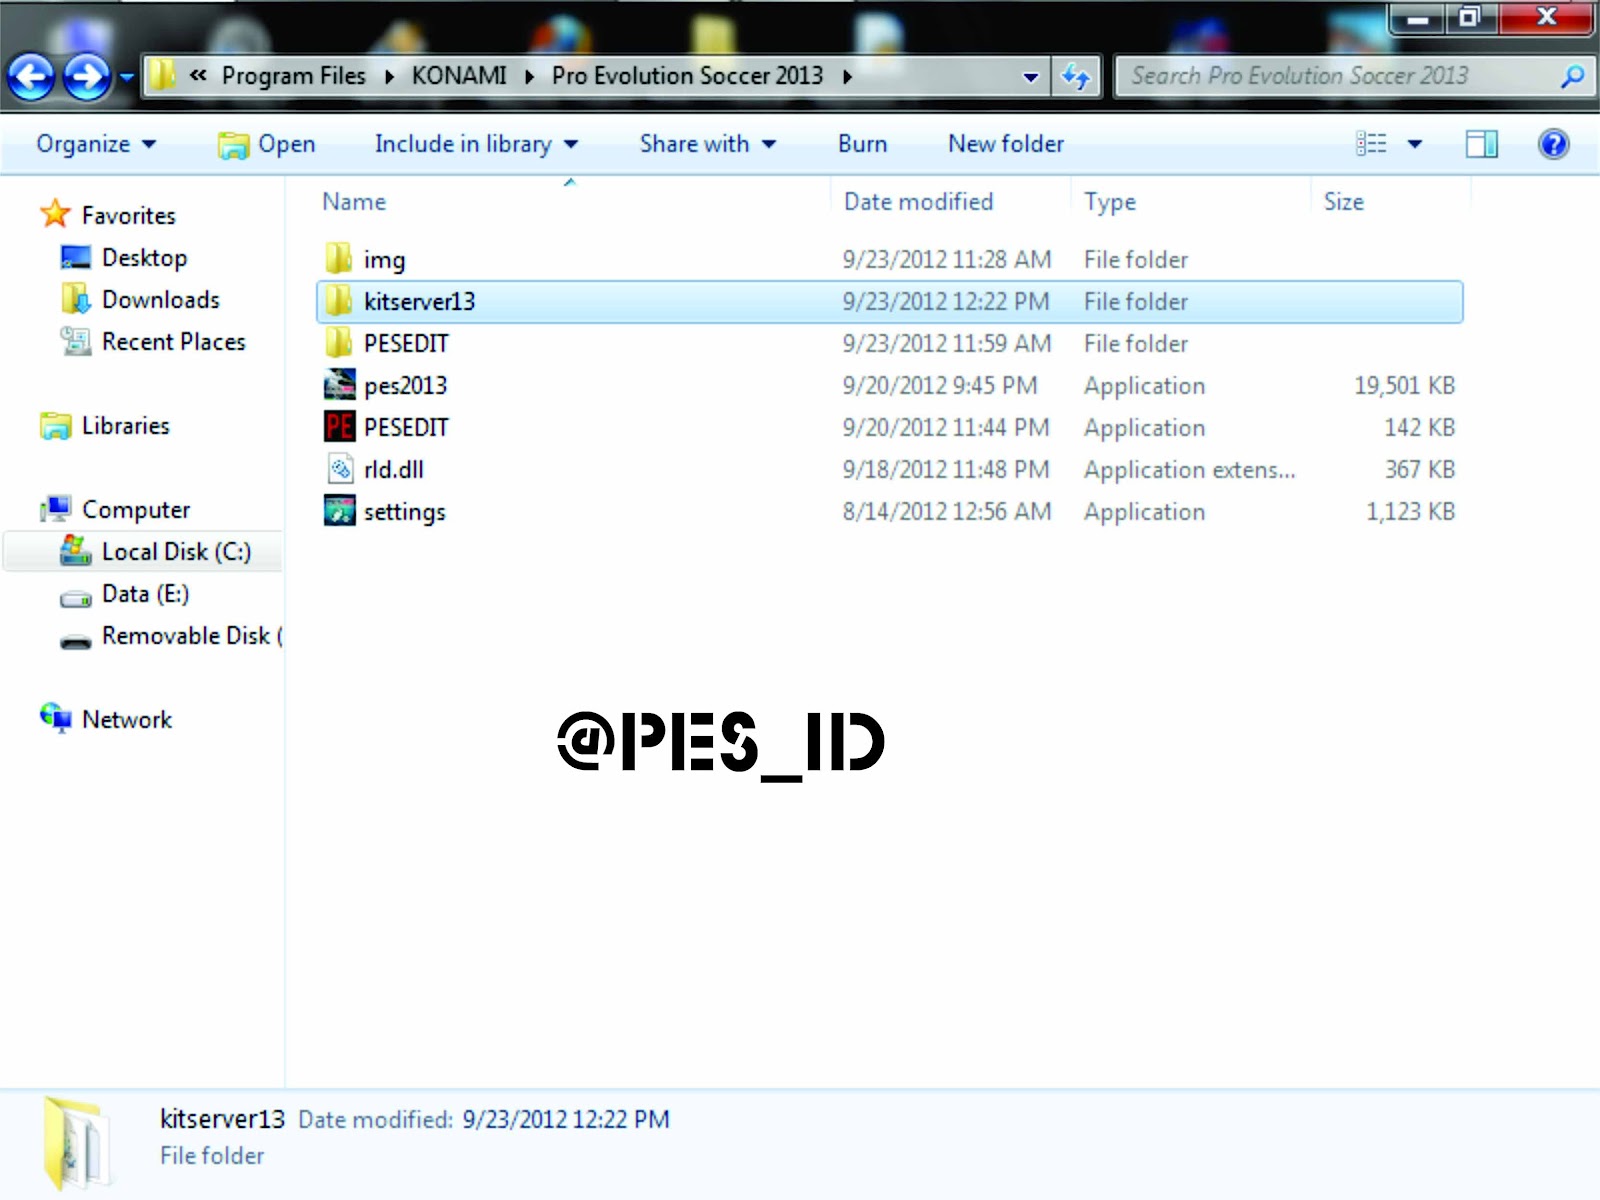This screenshot has width=1600, height=1200.
Task: Select the img folder icon
Action: [x=339, y=258]
